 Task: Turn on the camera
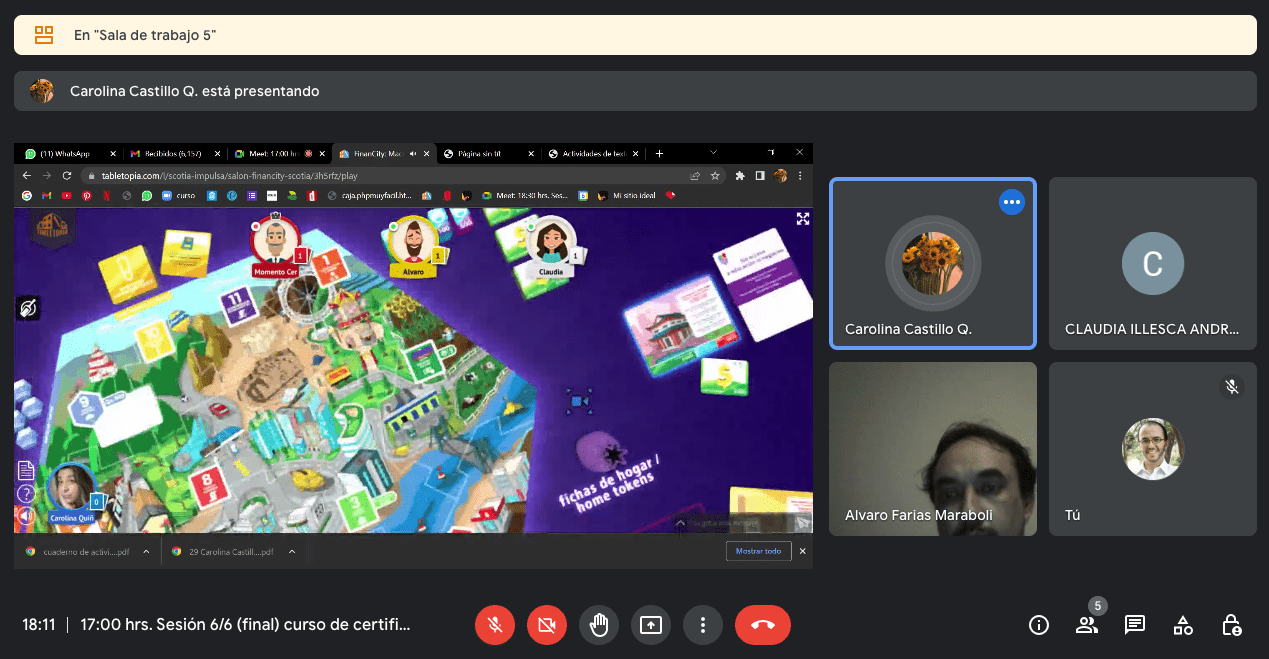(547, 625)
